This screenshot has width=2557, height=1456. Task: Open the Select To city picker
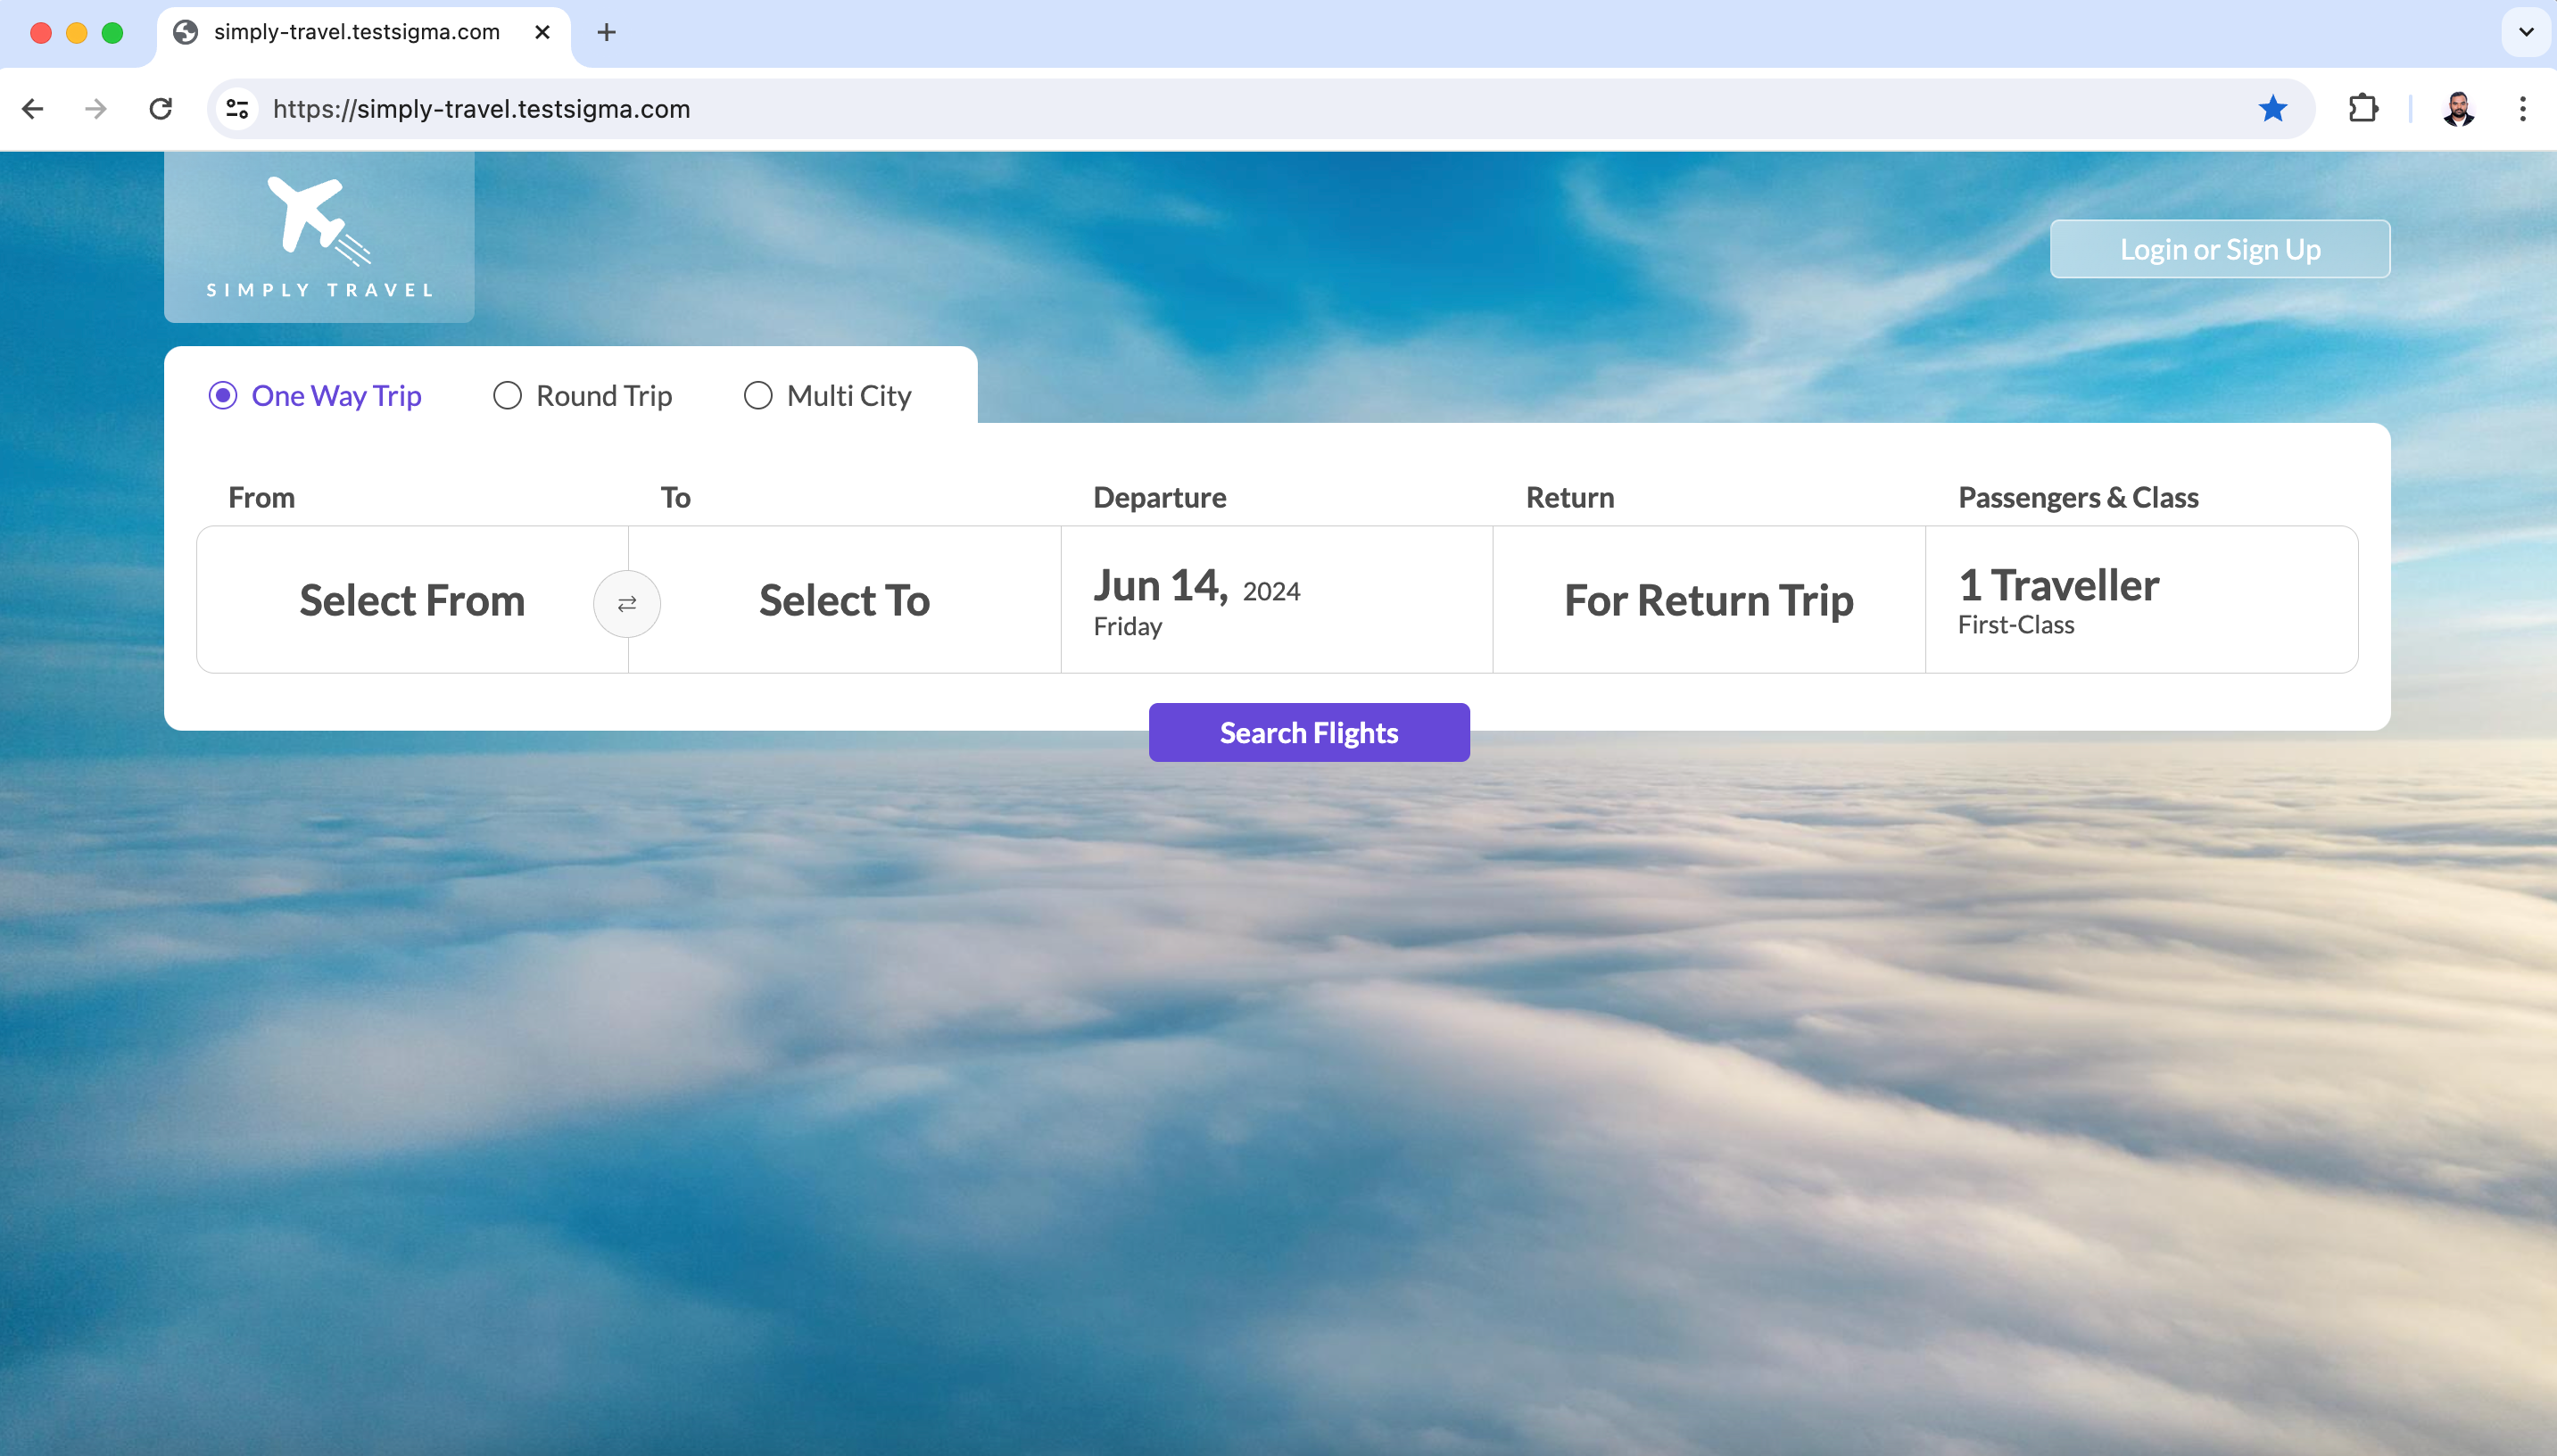pyautogui.click(x=845, y=600)
